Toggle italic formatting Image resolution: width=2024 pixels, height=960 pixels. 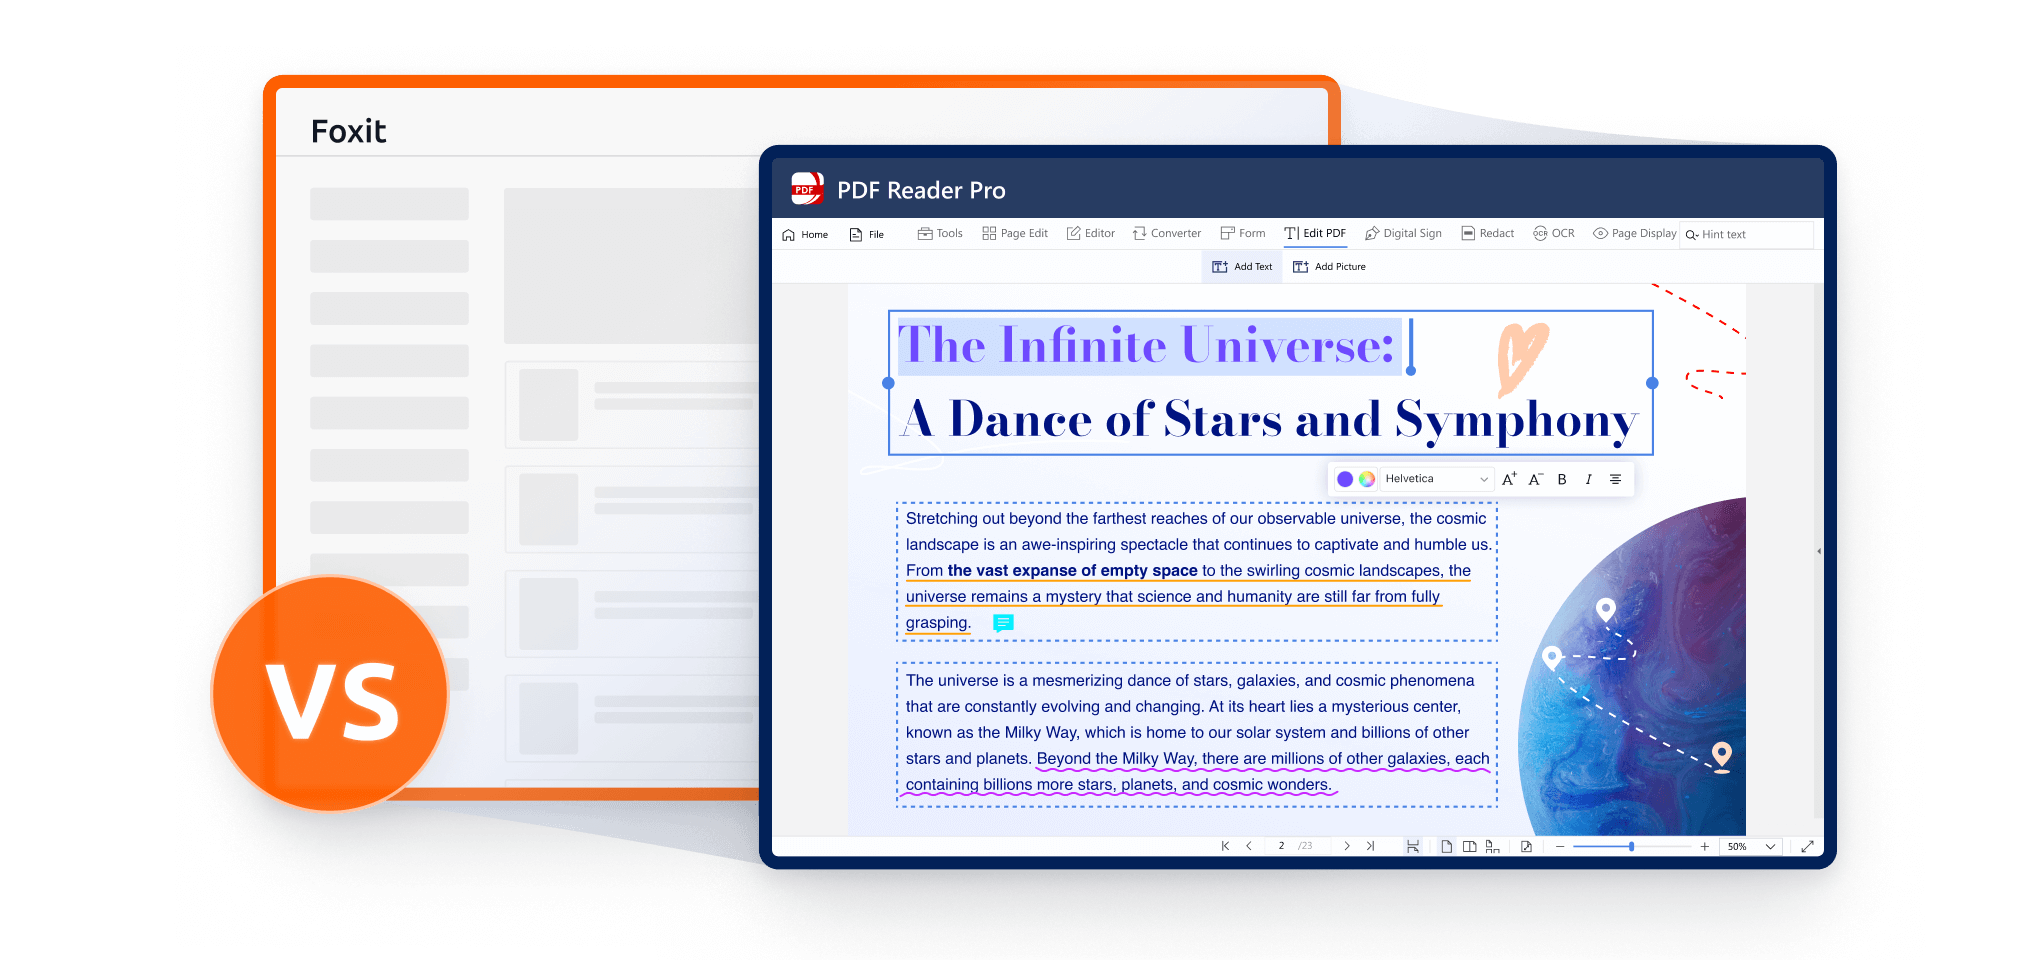[x=1588, y=479]
